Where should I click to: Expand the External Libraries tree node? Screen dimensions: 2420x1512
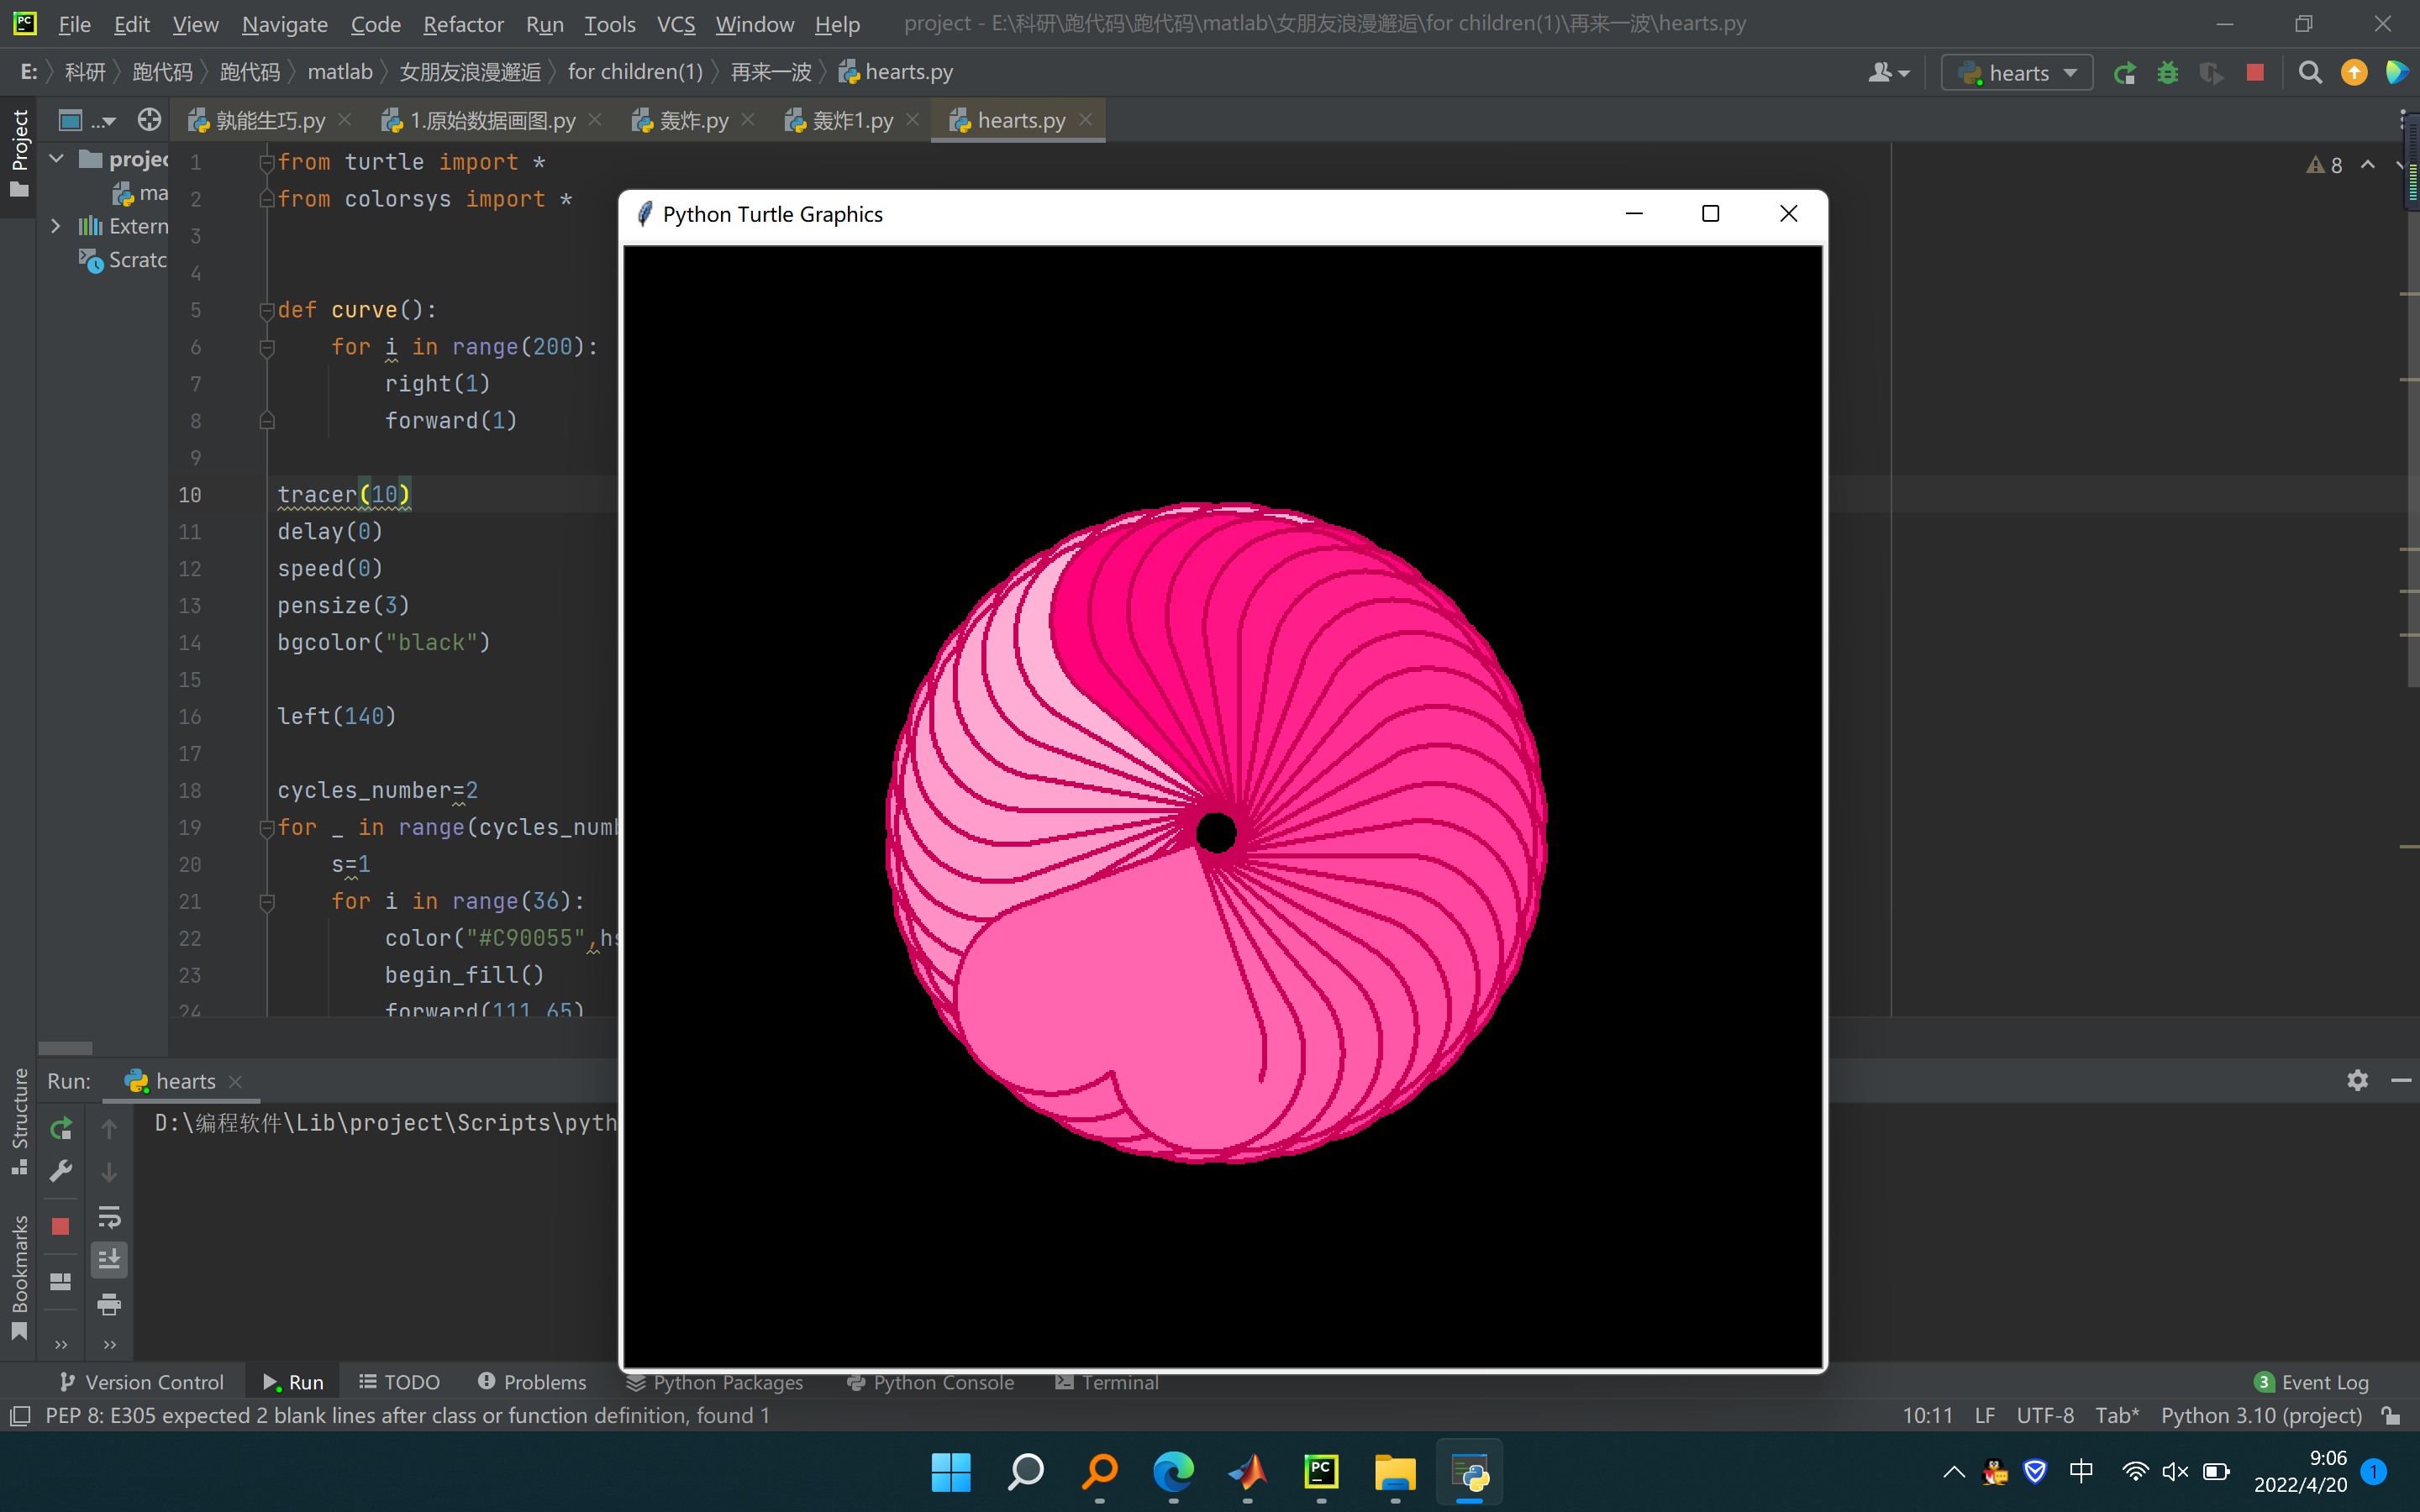point(56,226)
